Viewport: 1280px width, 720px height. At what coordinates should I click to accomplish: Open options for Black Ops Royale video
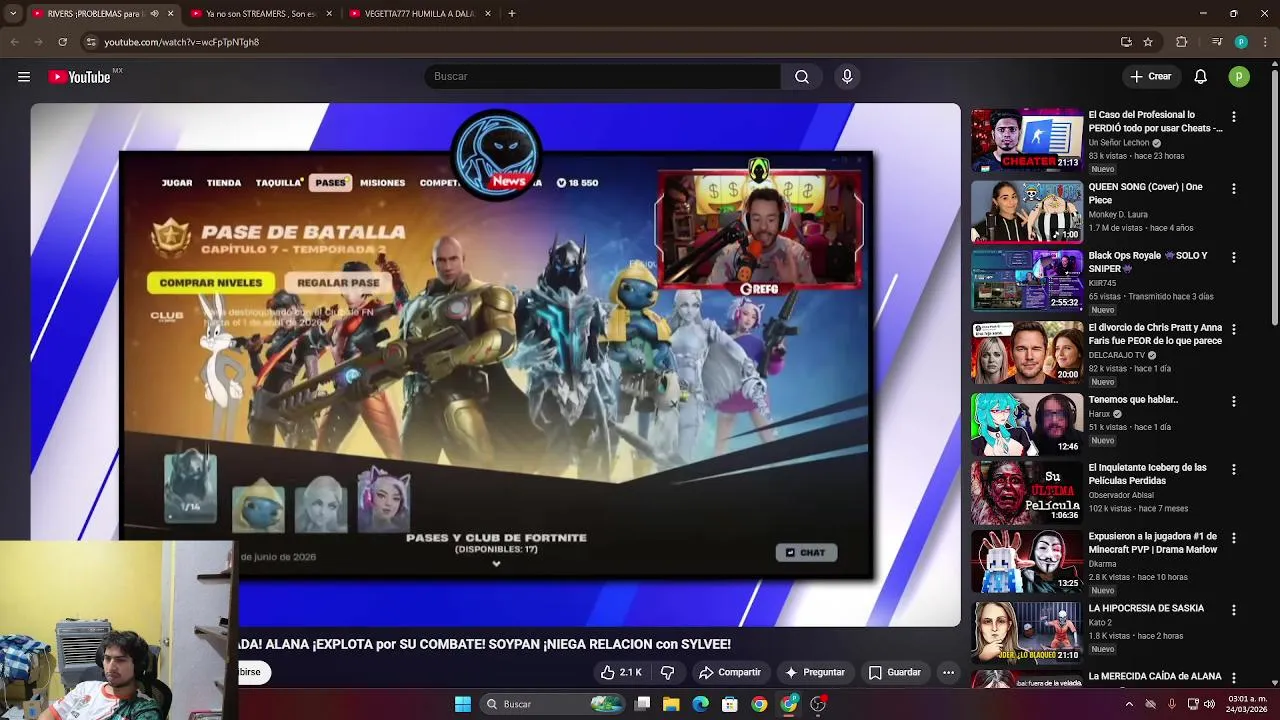(1233, 257)
